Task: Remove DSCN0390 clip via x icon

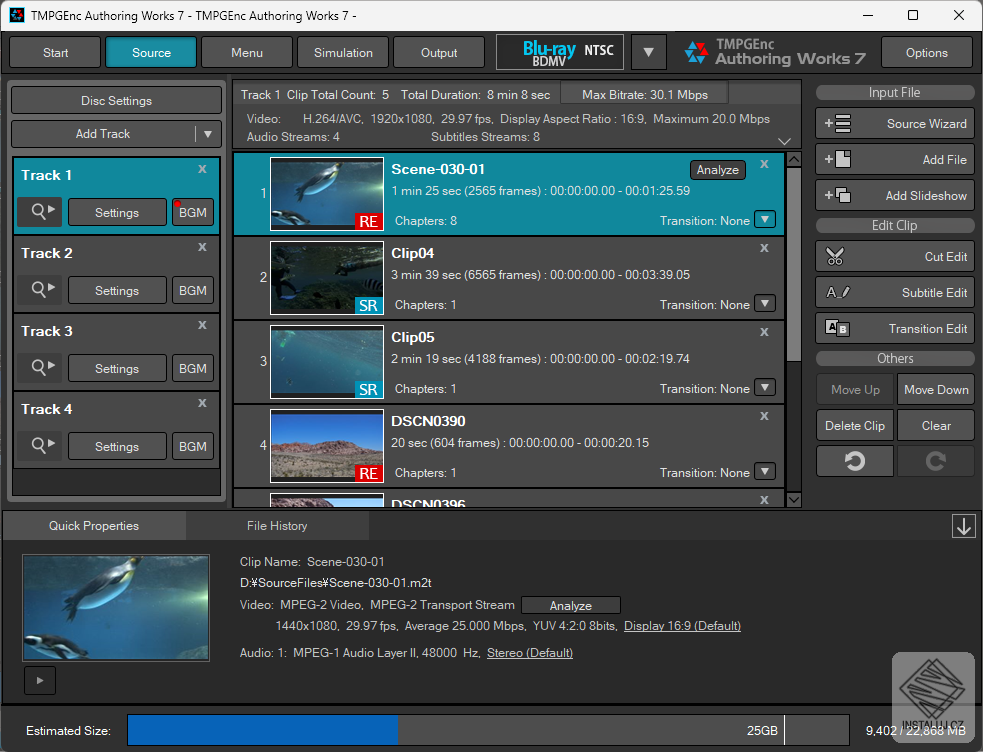Action: point(764,415)
